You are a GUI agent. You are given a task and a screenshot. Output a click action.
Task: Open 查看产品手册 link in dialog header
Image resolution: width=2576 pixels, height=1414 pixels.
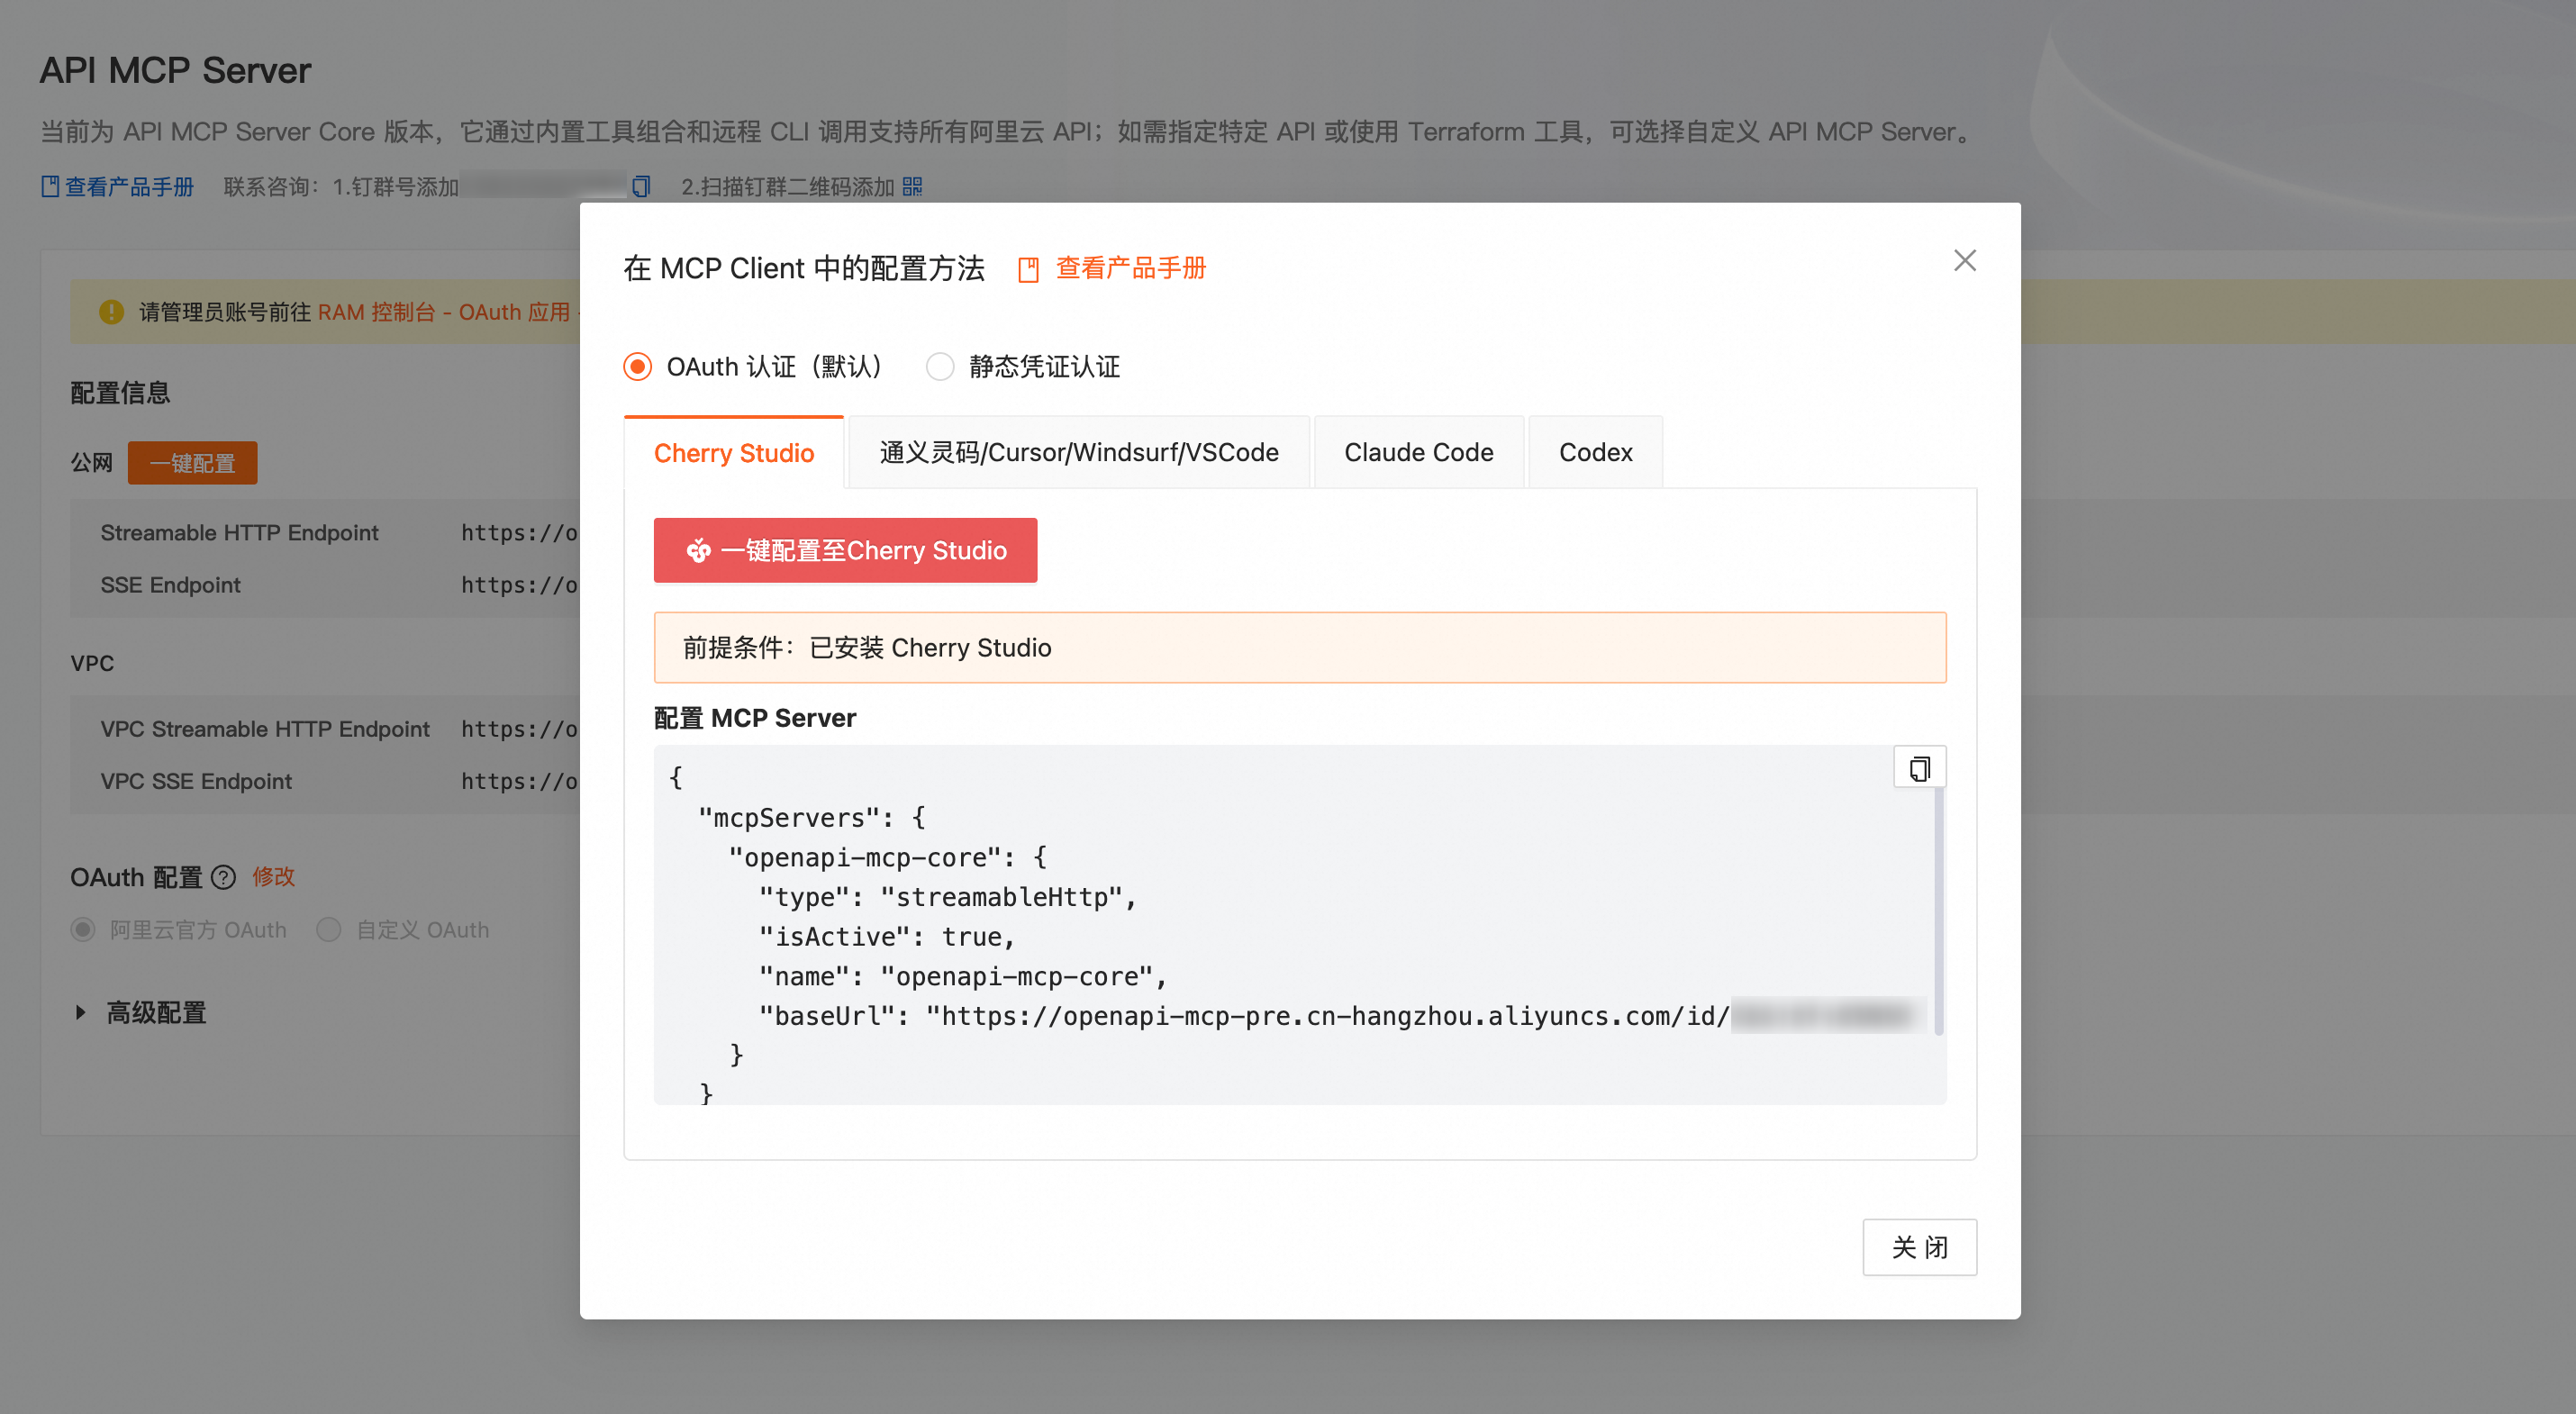click(1131, 269)
